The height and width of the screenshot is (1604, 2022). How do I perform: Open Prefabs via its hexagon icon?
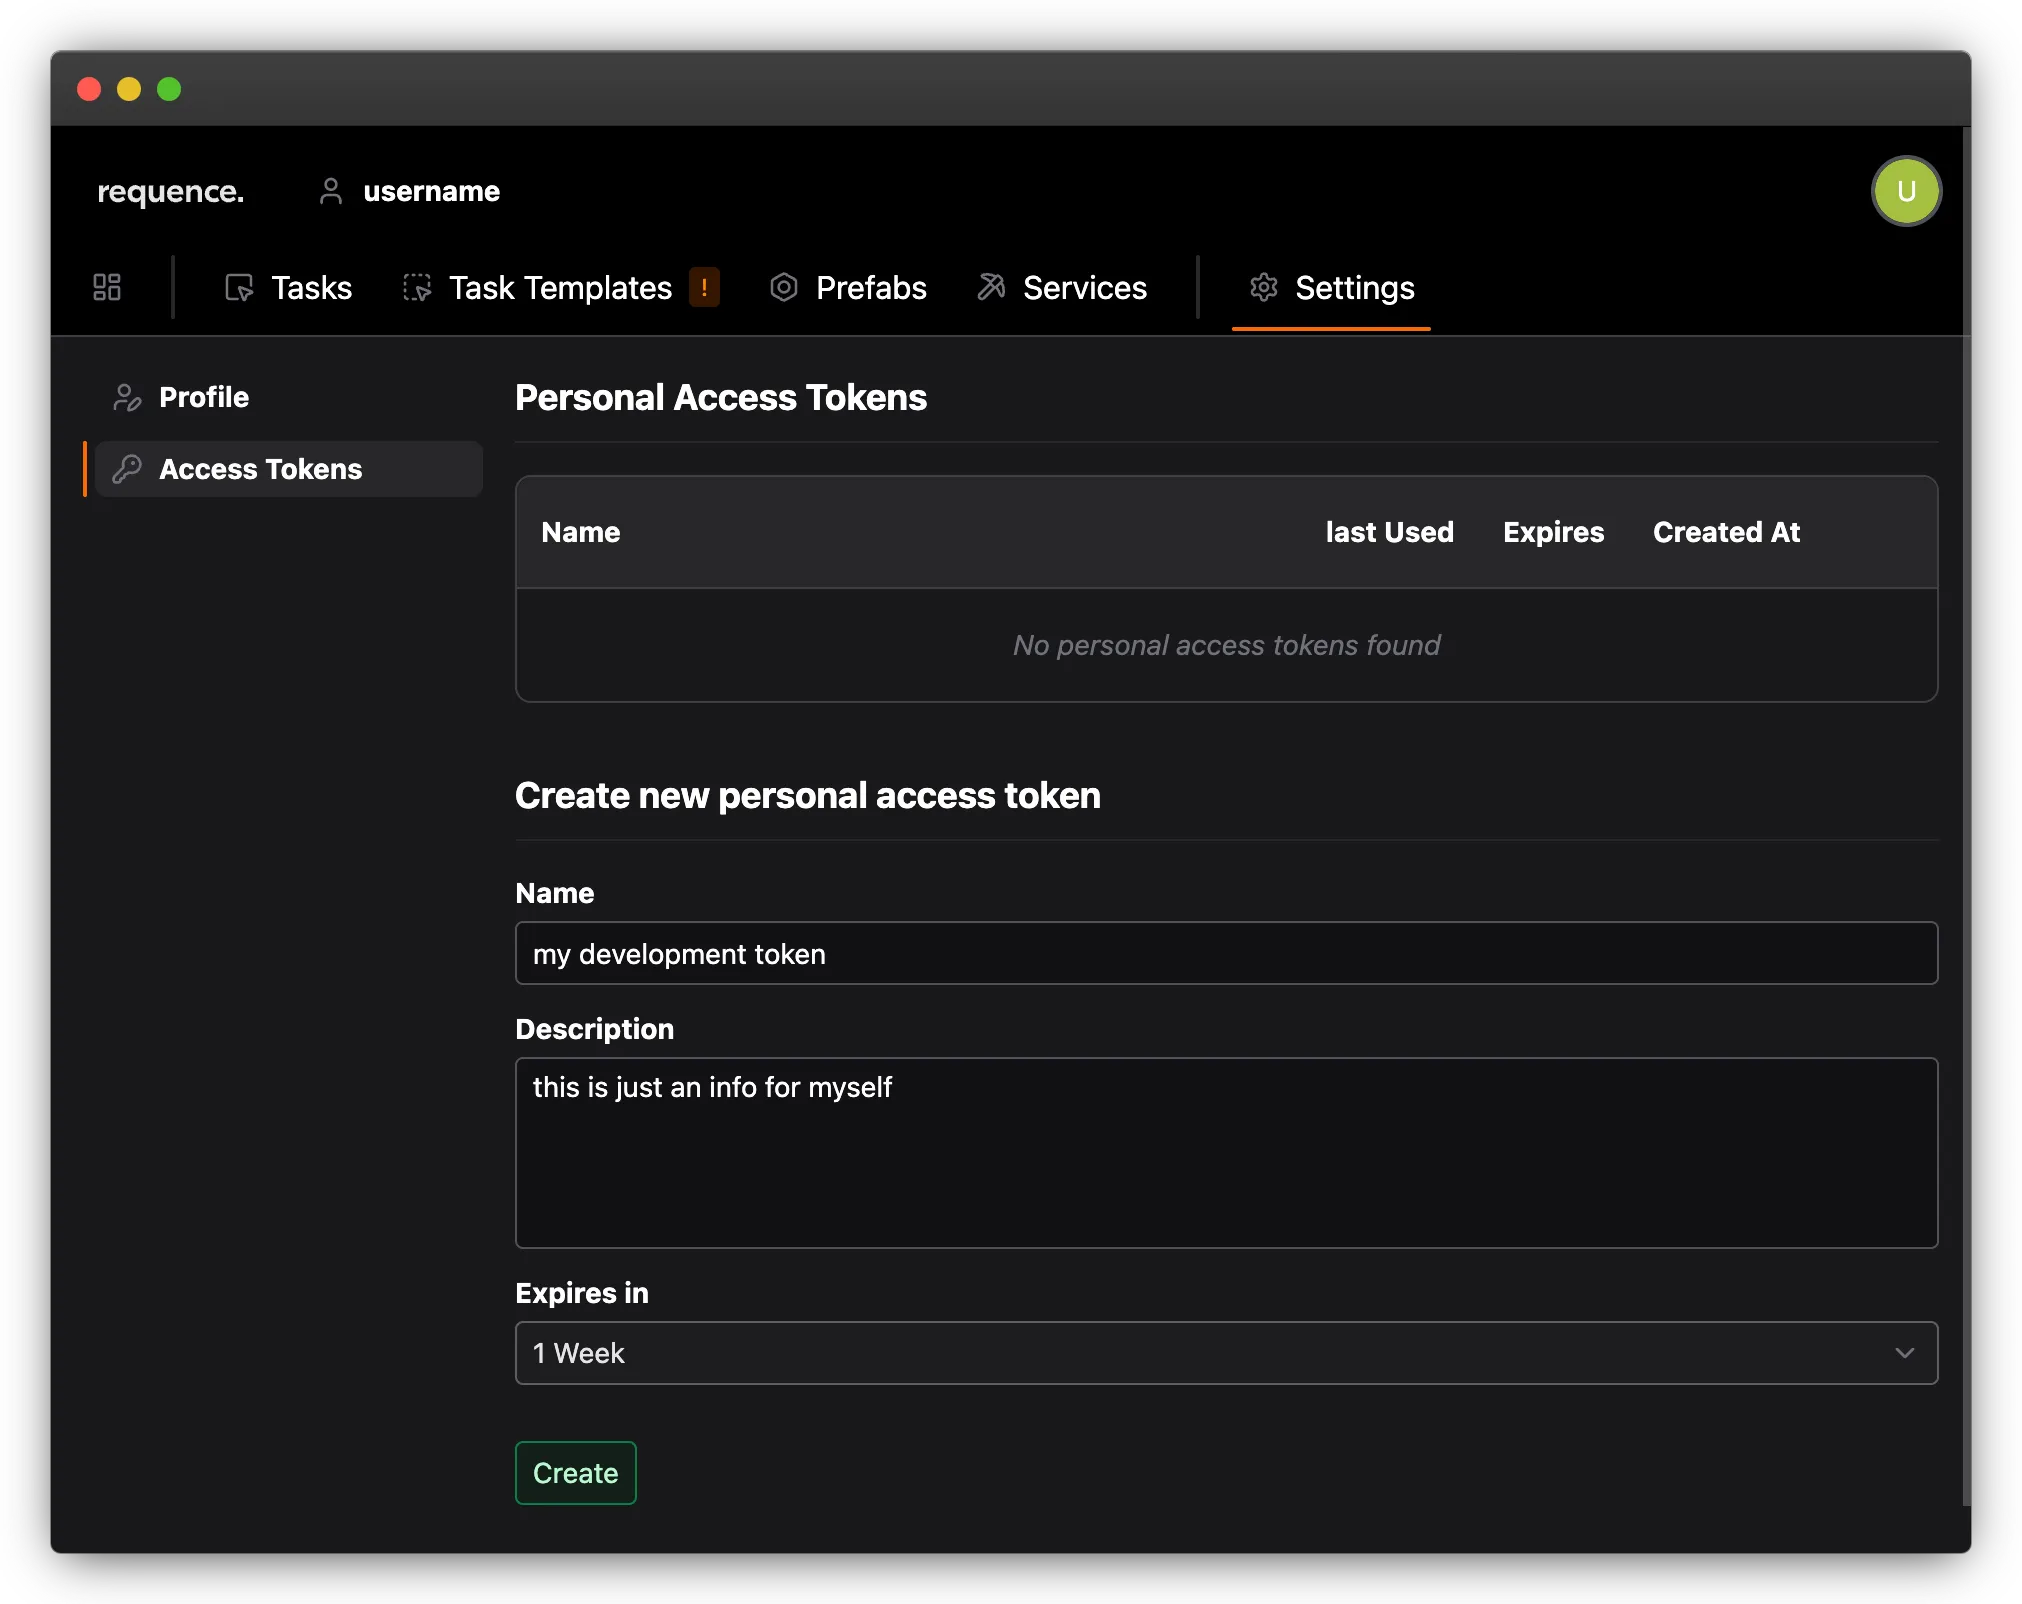coord(784,287)
